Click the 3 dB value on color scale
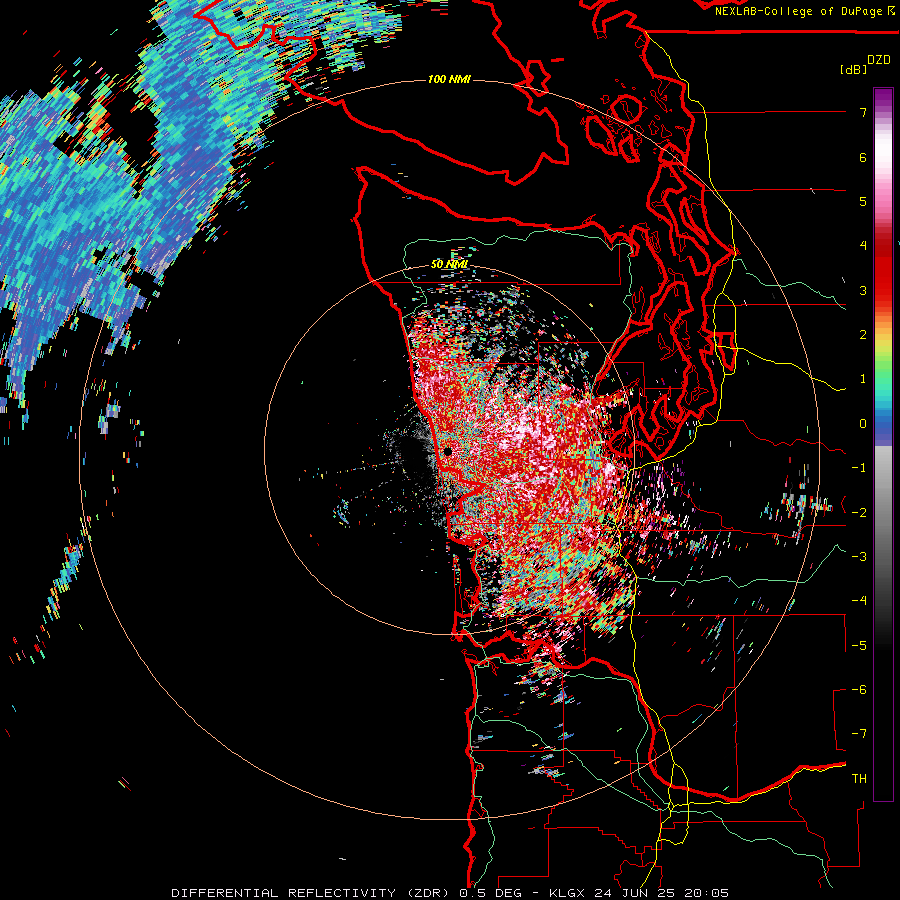This screenshot has width=900, height=900. 863,290
